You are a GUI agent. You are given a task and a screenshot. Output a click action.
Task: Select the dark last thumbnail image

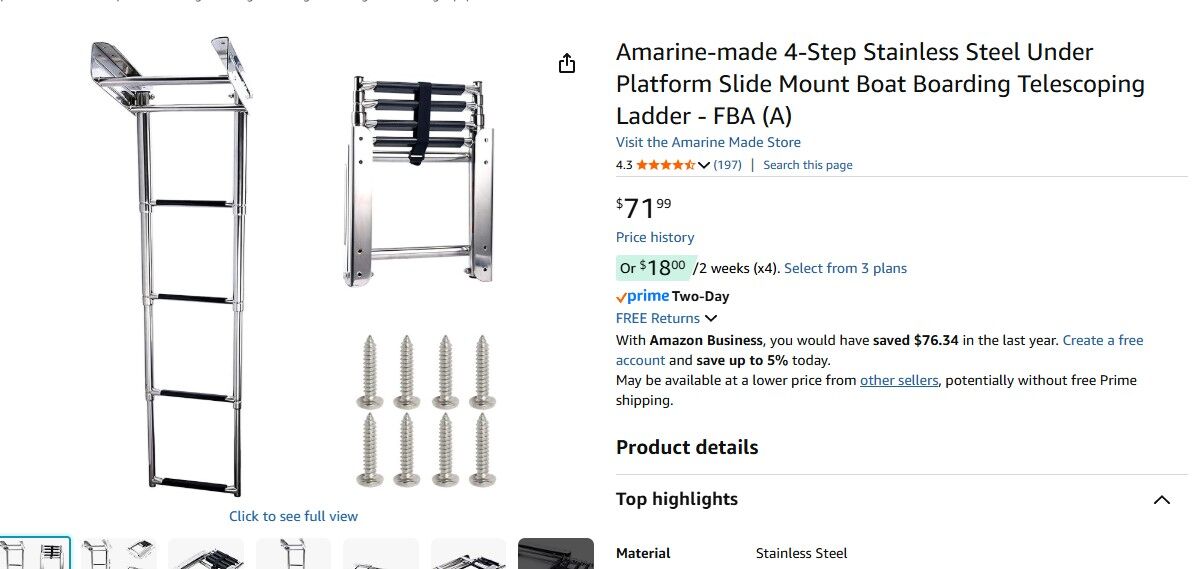pyautogui.click(x=556, y=554)
